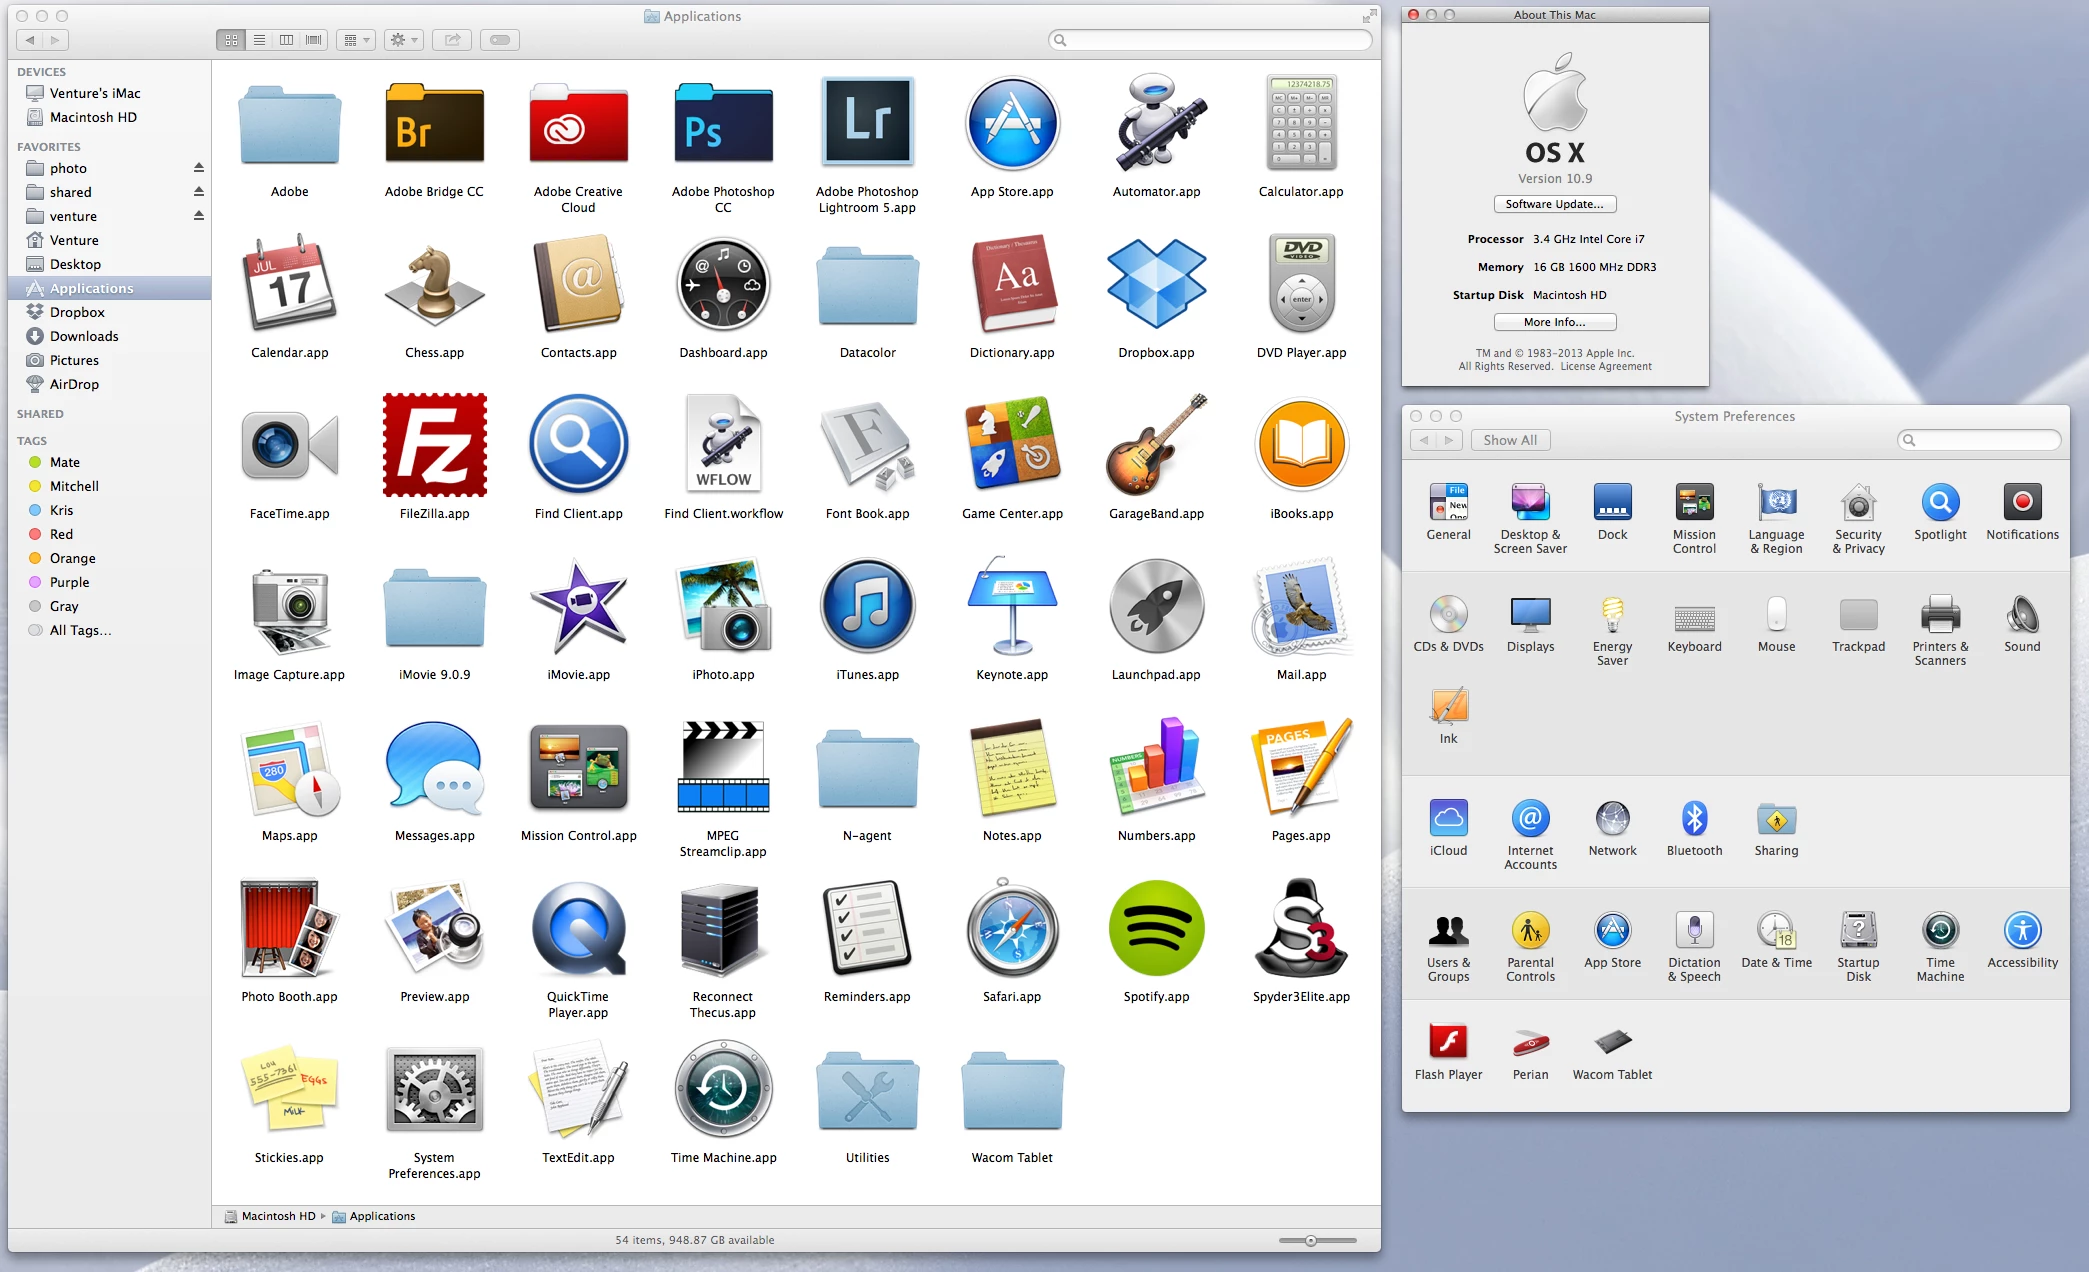This screenshot has width=2089, height=1272.
Task: Switch Finder to Cover Flow view
Action: pos(314,40)
